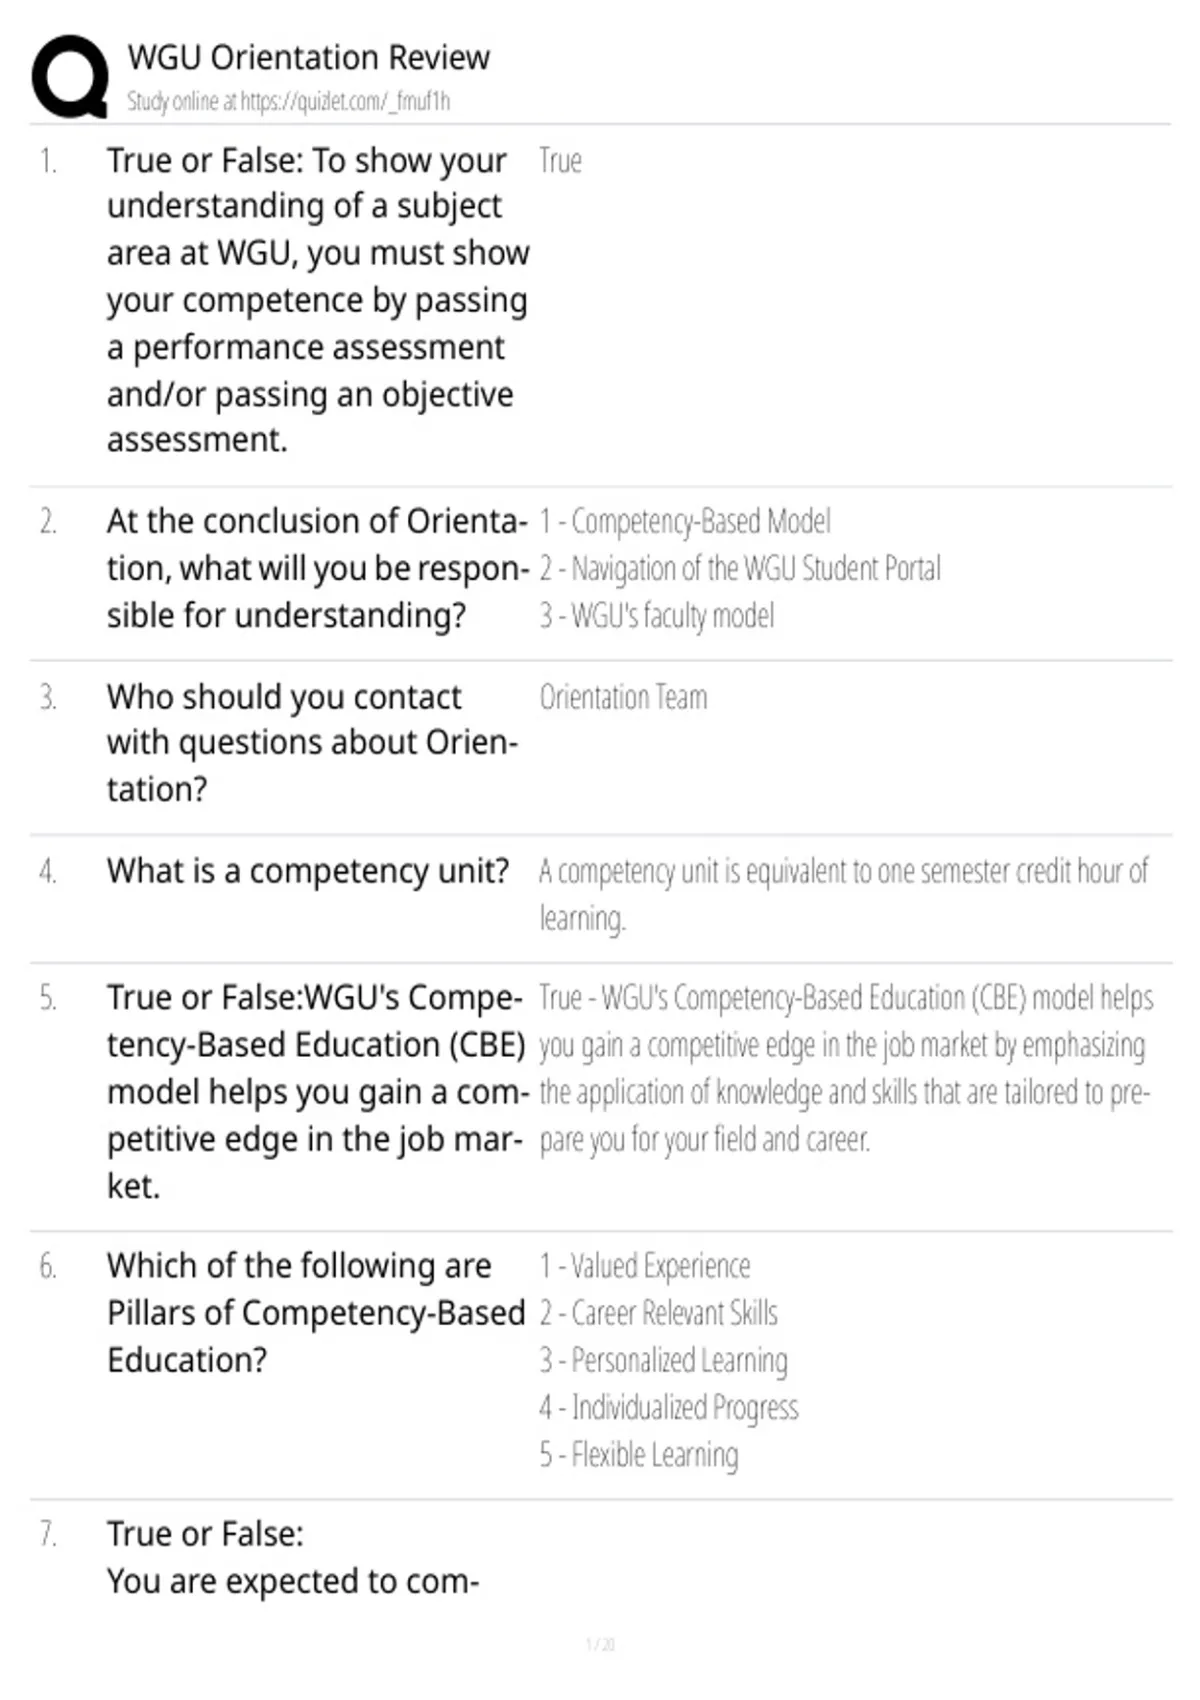Click question 5 about CBE model

click(317, 1092)
